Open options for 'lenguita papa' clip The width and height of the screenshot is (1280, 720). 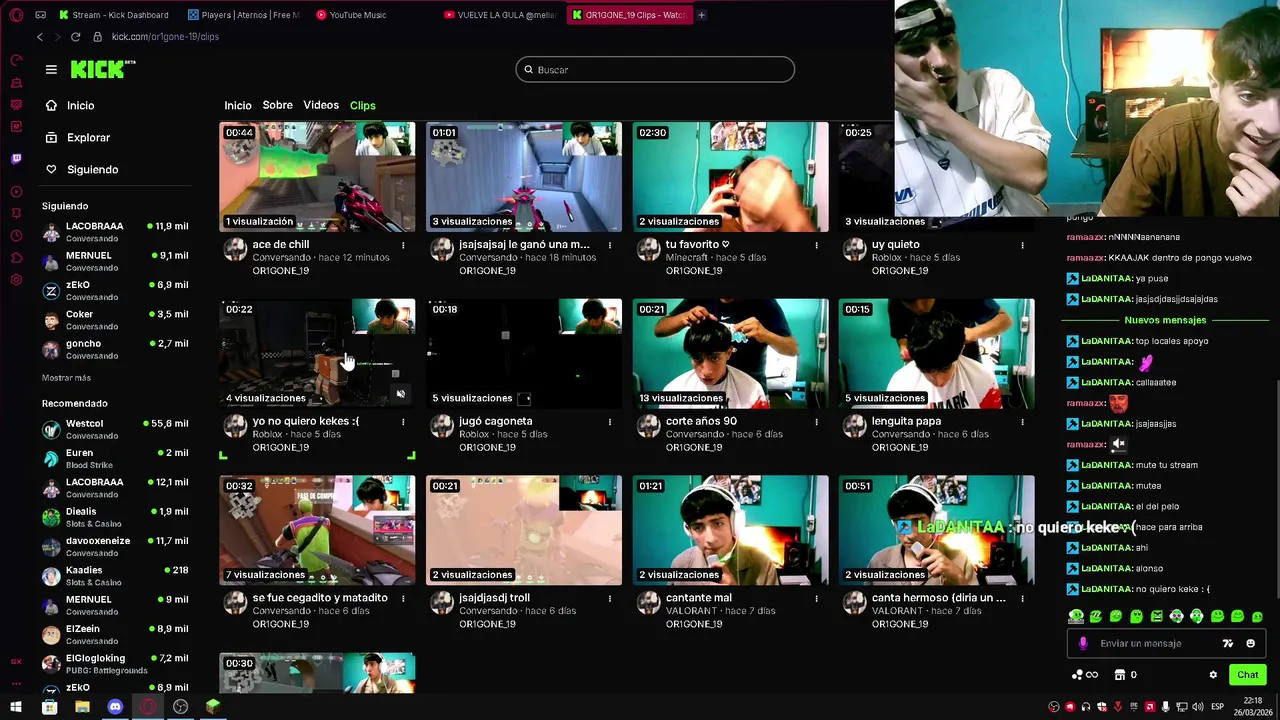click(x=1022, y=422)
